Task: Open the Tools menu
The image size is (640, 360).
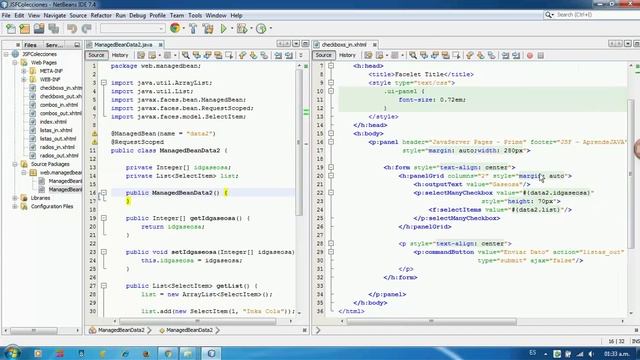Action: (x=195, y=16)
